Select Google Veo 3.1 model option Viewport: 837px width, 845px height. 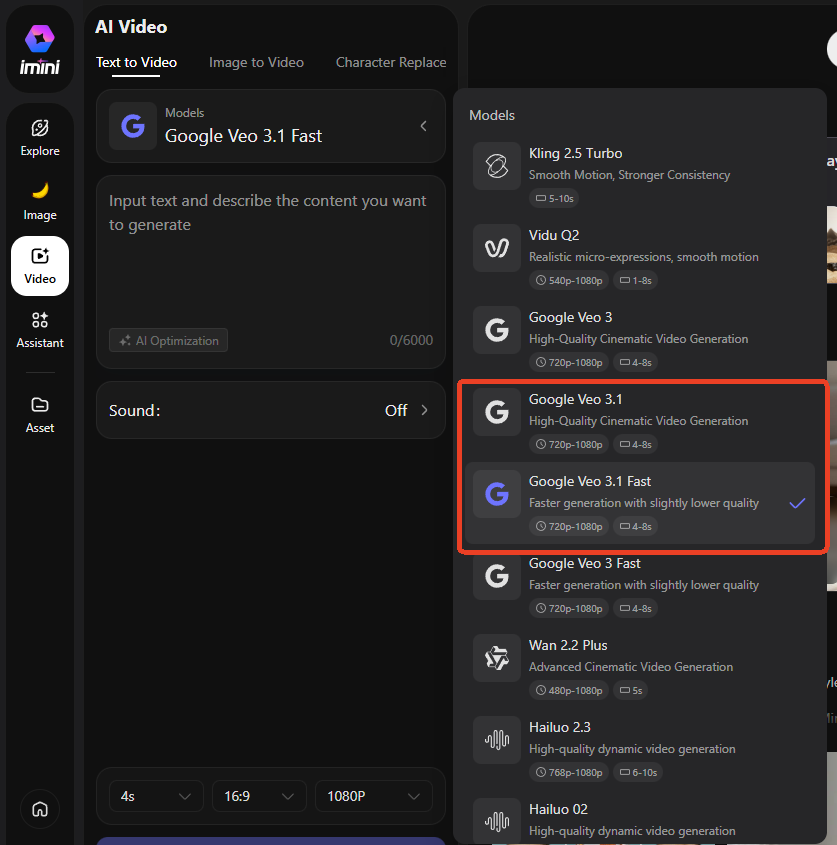click(640, 421)
